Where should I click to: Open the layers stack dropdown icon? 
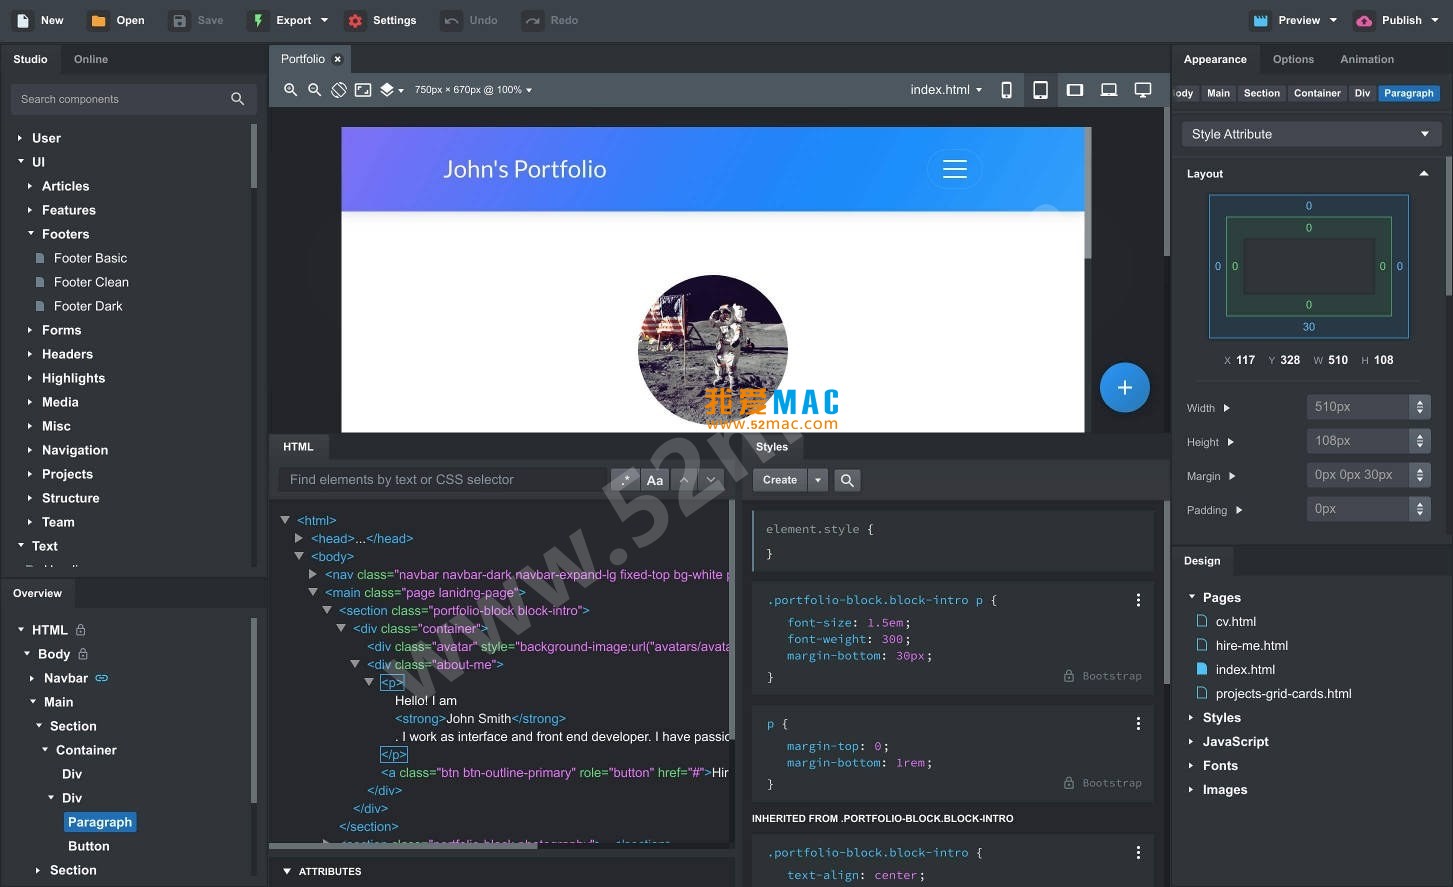[391, 90]
